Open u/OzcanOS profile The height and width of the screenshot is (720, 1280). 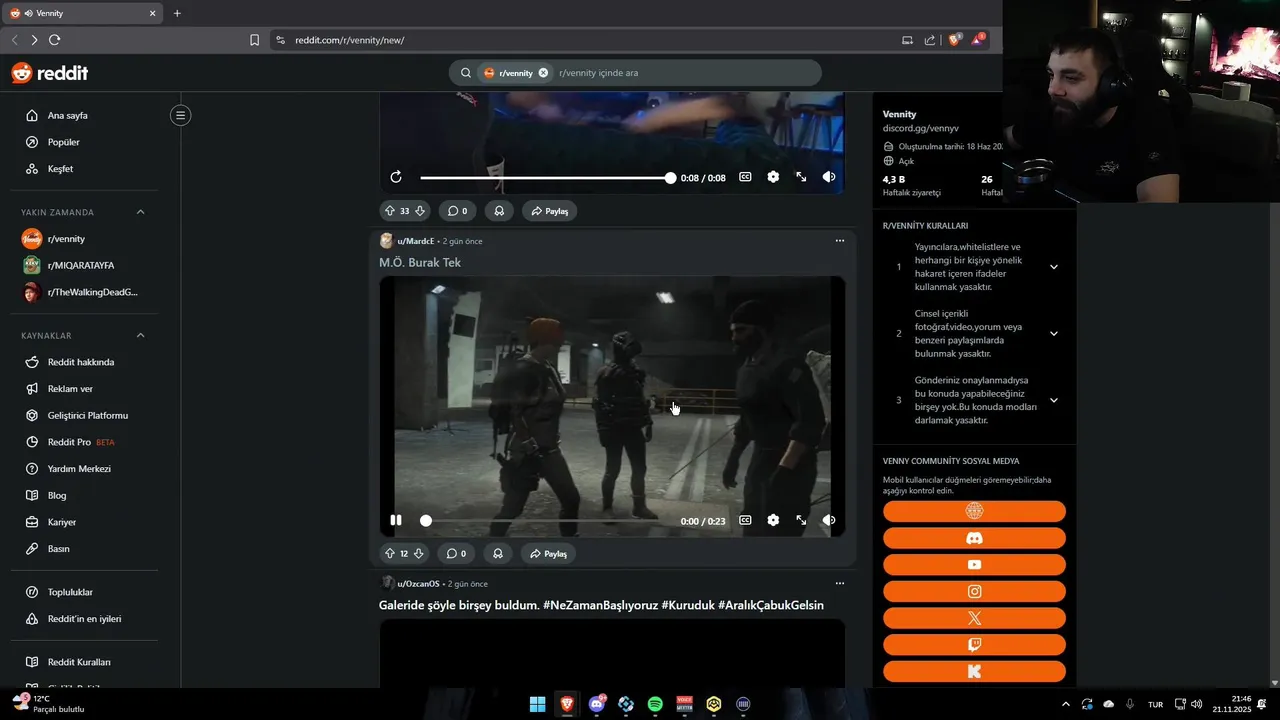[x=418, y=584]
